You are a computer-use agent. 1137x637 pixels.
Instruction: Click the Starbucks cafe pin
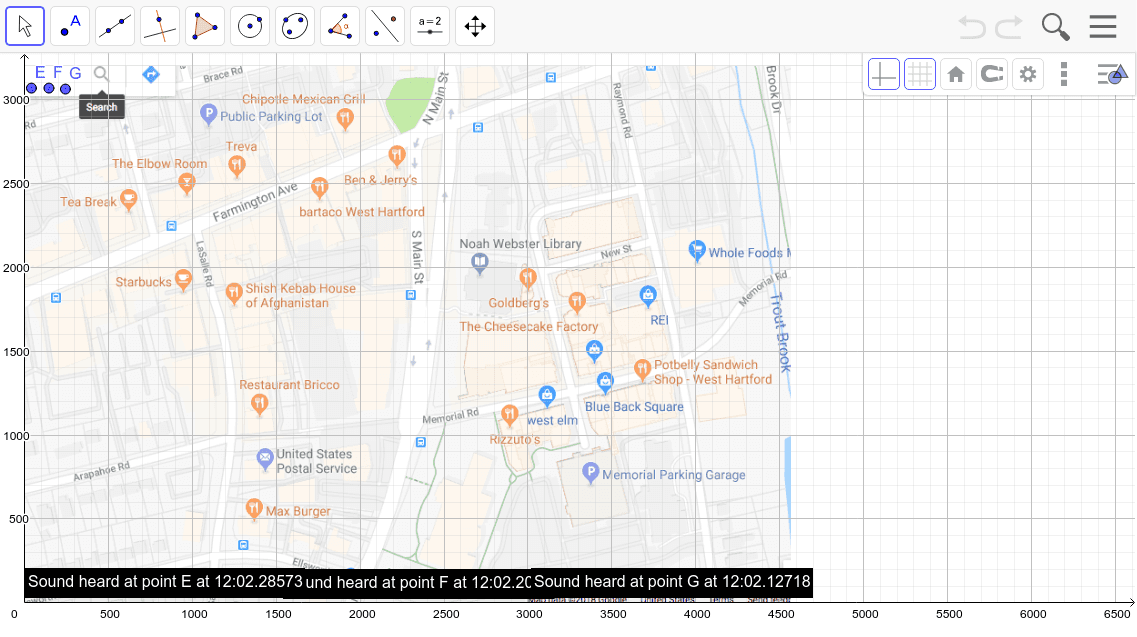pos(183,280)
